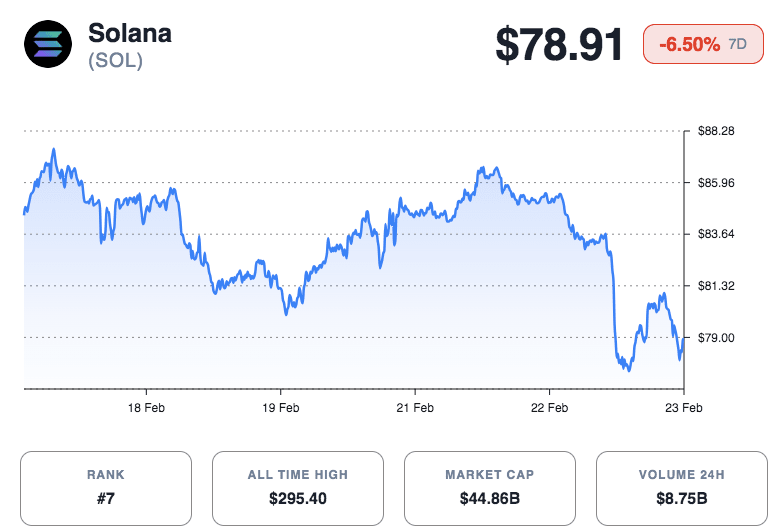This screenshot has width=782, height=531.
Task: Click the 19 Feb date marker
Action: coord(280,408)
